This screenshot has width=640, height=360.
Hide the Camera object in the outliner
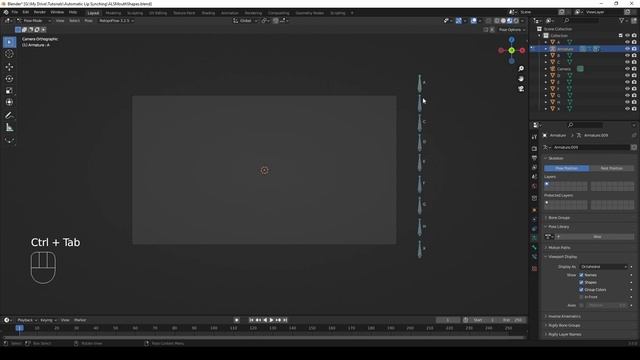click(x=627, y=69)
